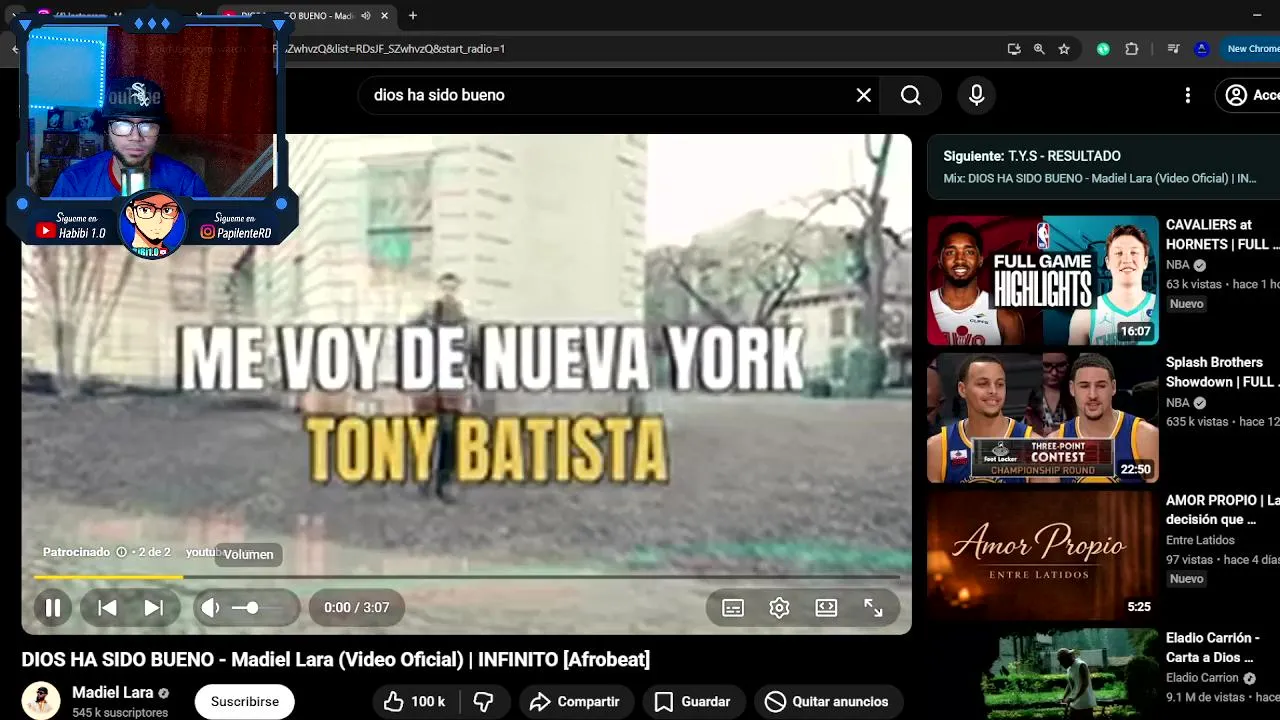Mute the video with the speaker icon
The height and width of the screenshot is (720, 1280).
click(210, 607)
